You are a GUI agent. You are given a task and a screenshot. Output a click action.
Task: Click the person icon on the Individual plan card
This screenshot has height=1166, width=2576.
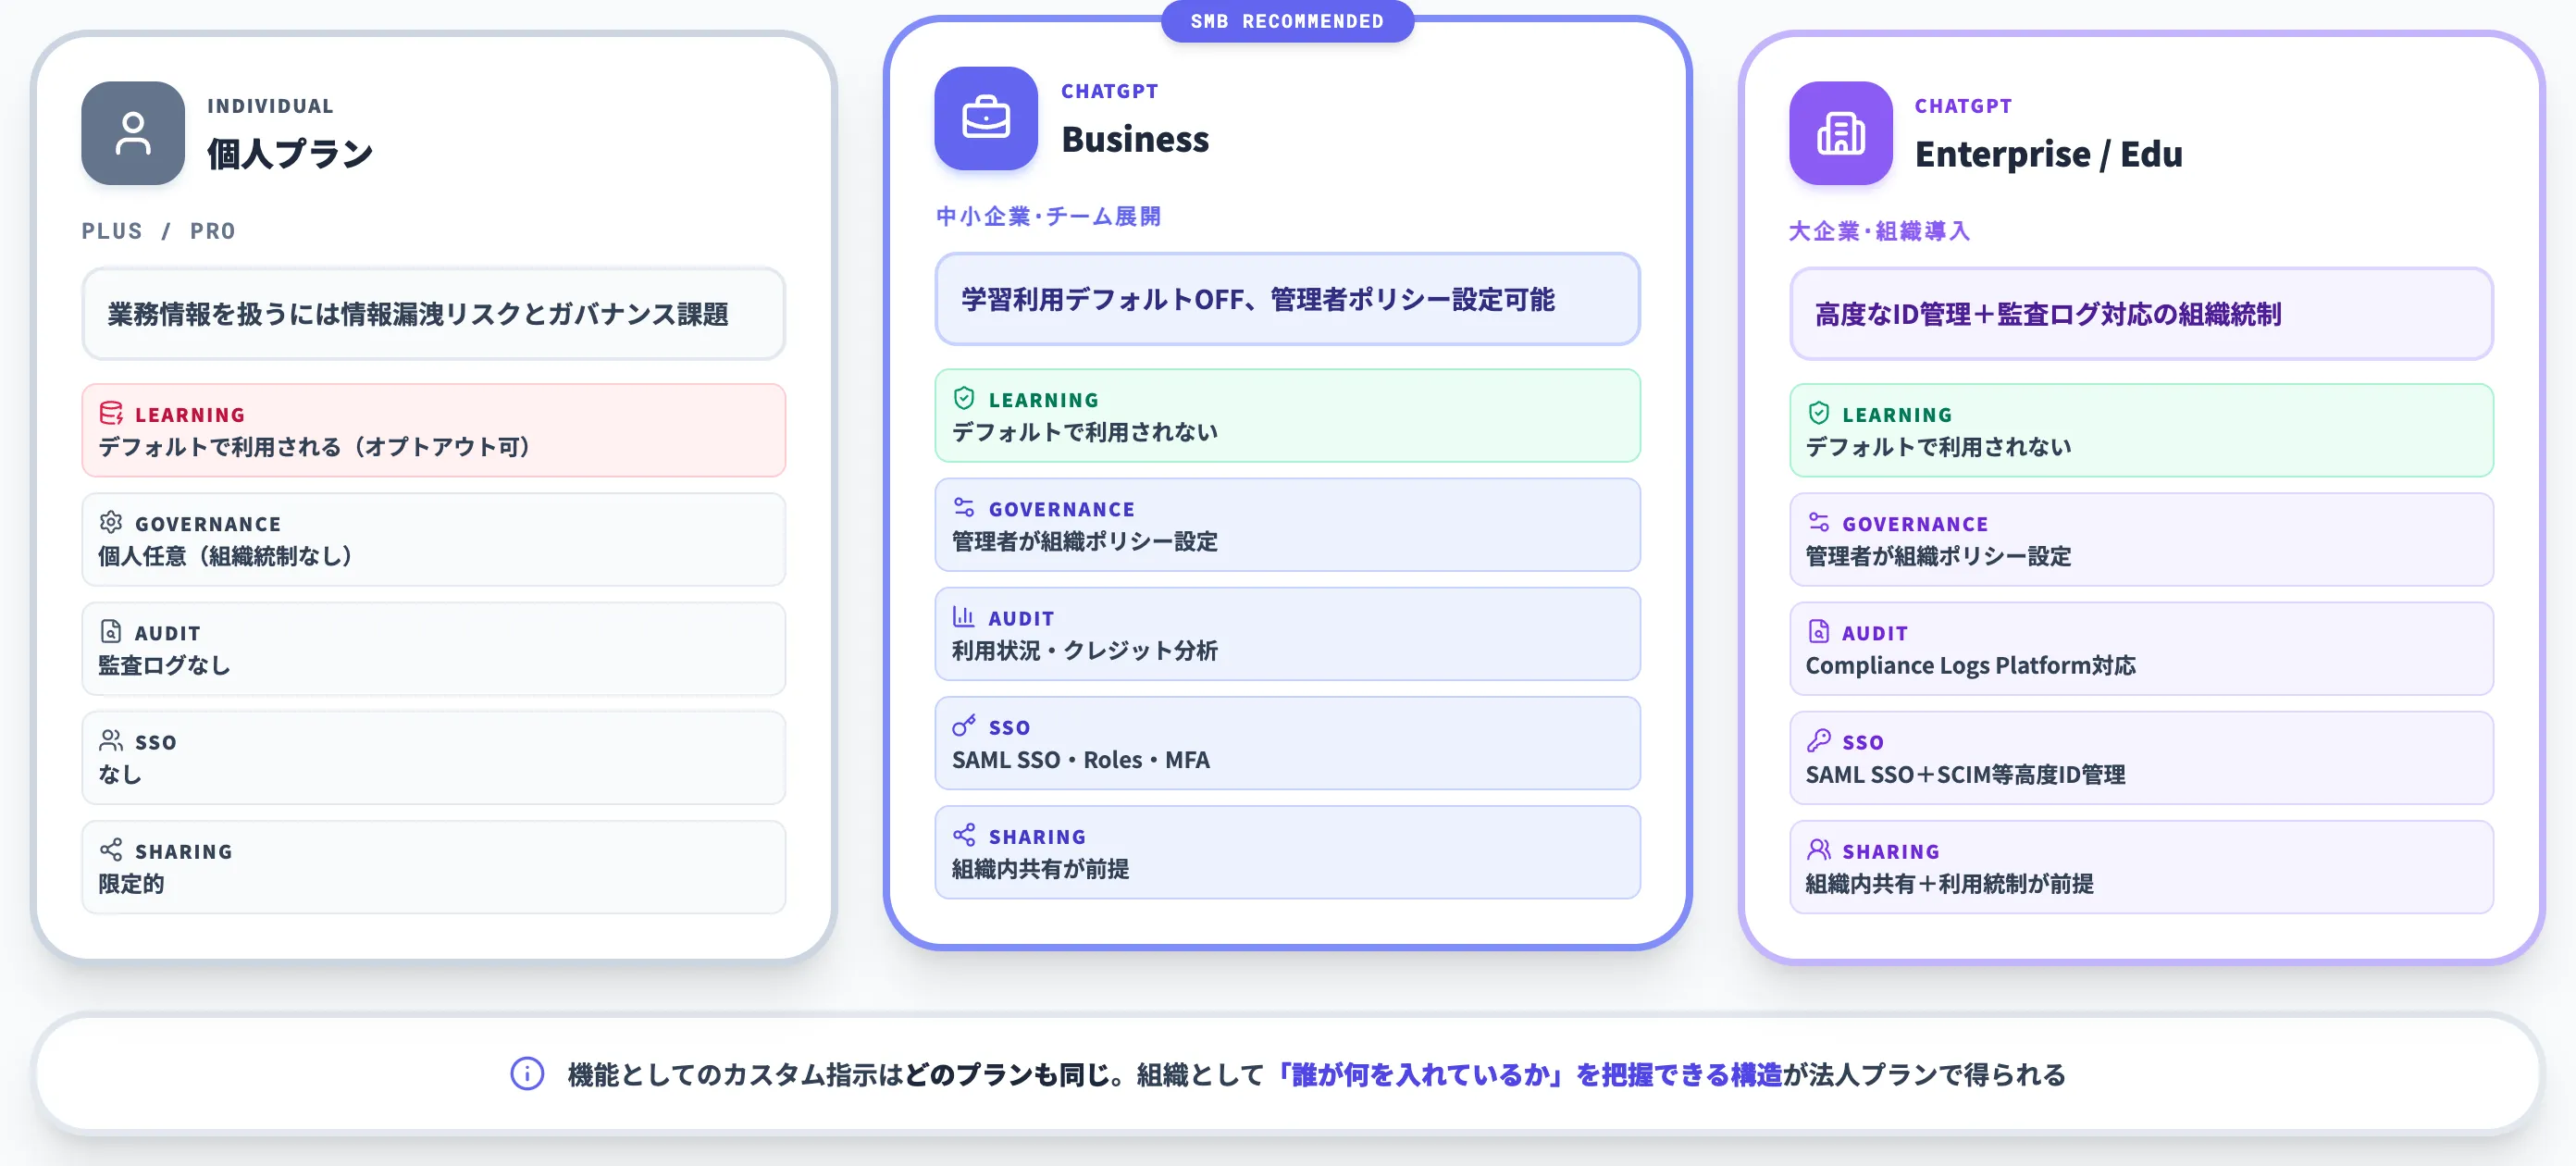point(133,133)
